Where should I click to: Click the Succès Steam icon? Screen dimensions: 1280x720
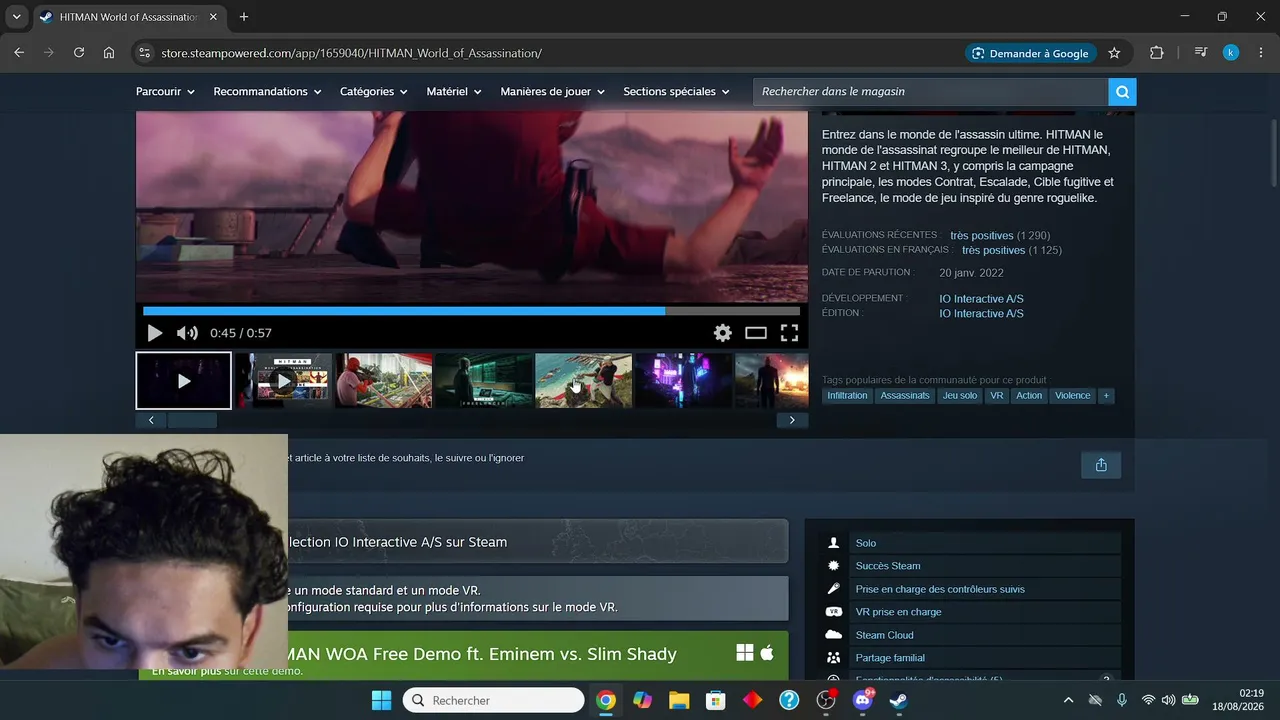834,566
